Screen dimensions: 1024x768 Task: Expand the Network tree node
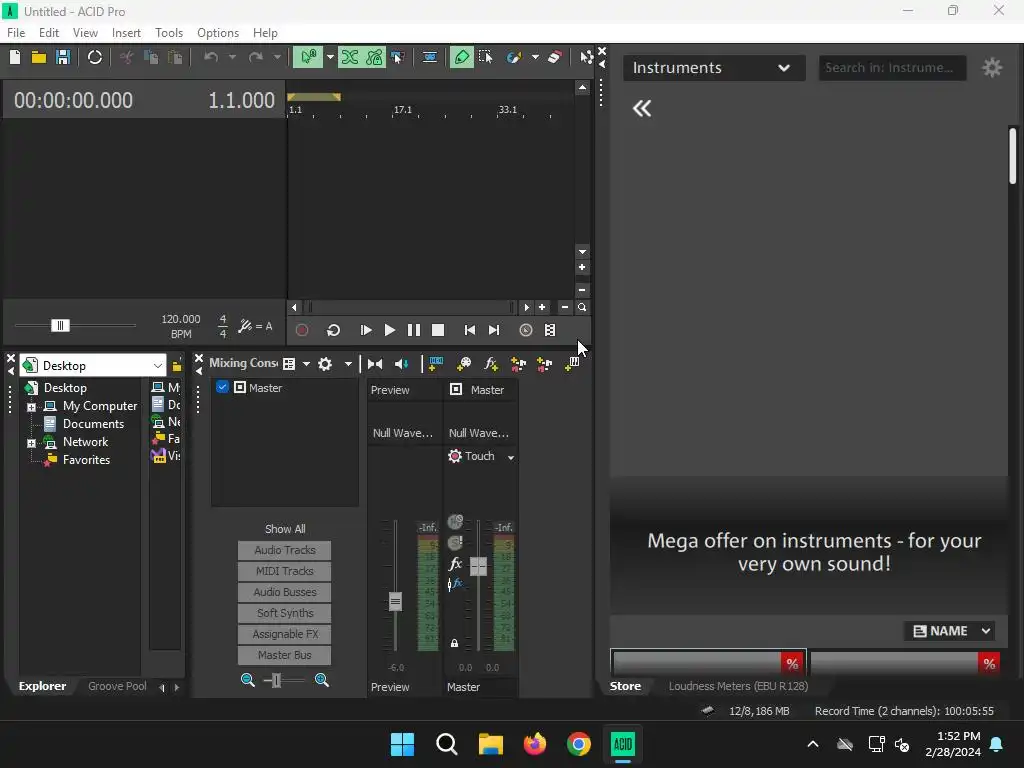31,443
